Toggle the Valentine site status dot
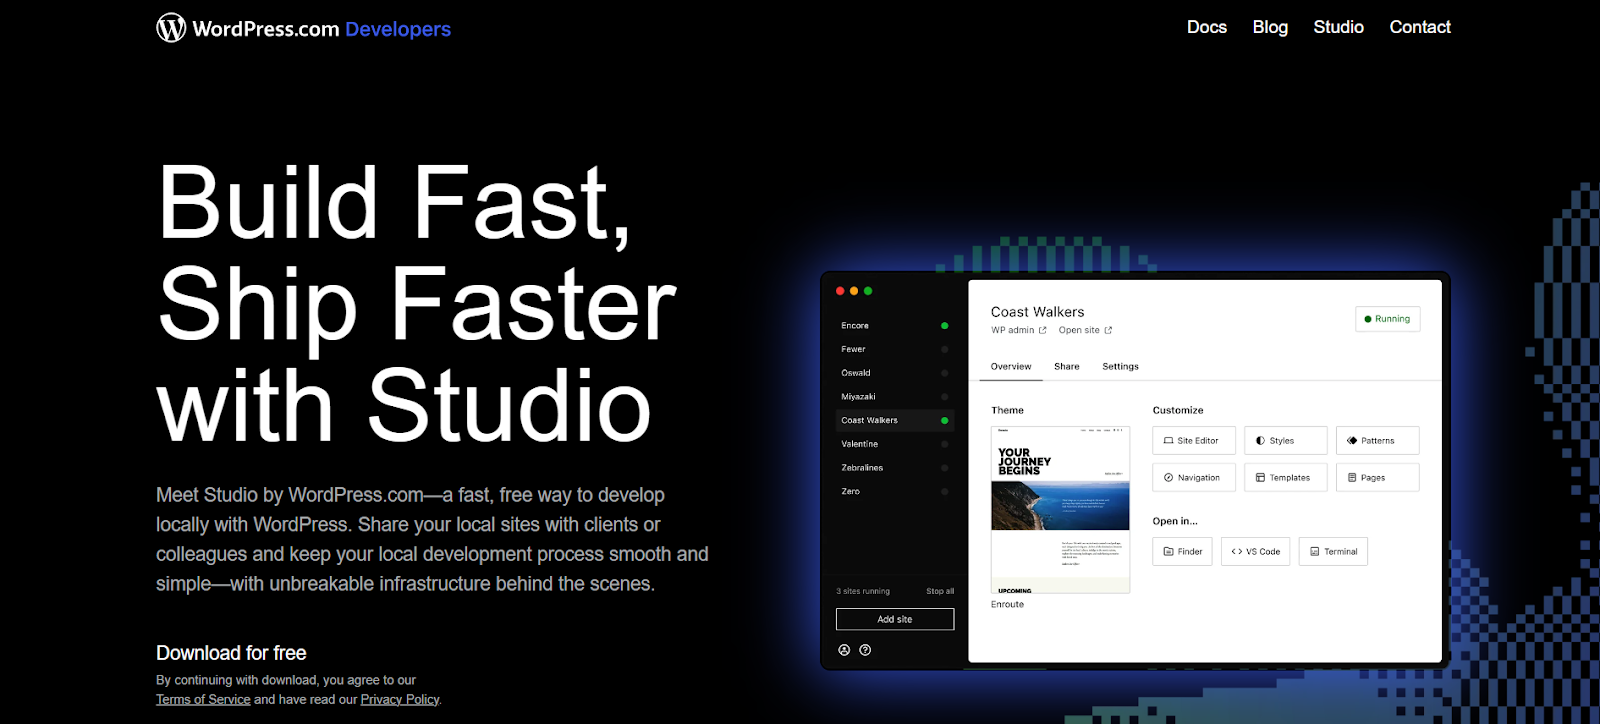The width and height of the screenshot is (1600, 724). [x=944, y=444]
